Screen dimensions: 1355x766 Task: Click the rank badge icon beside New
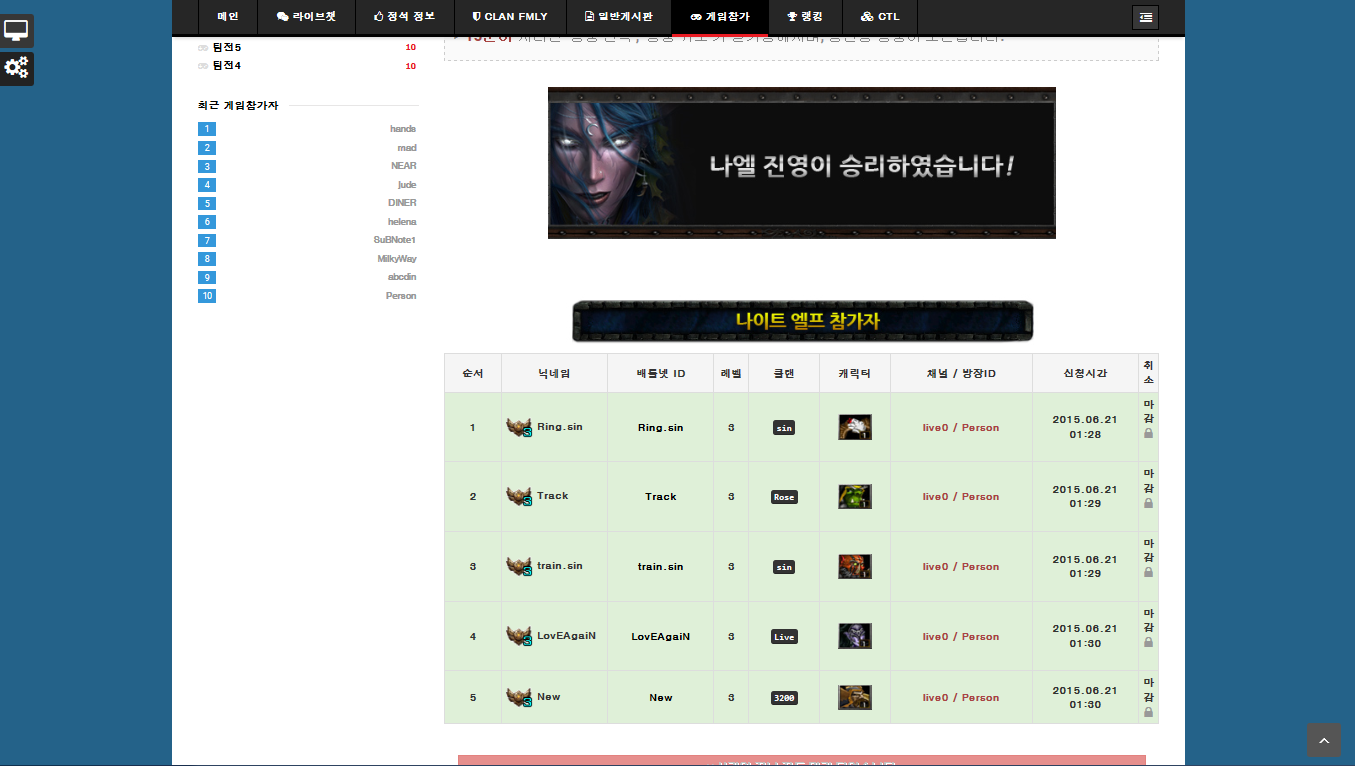[519, 697]
